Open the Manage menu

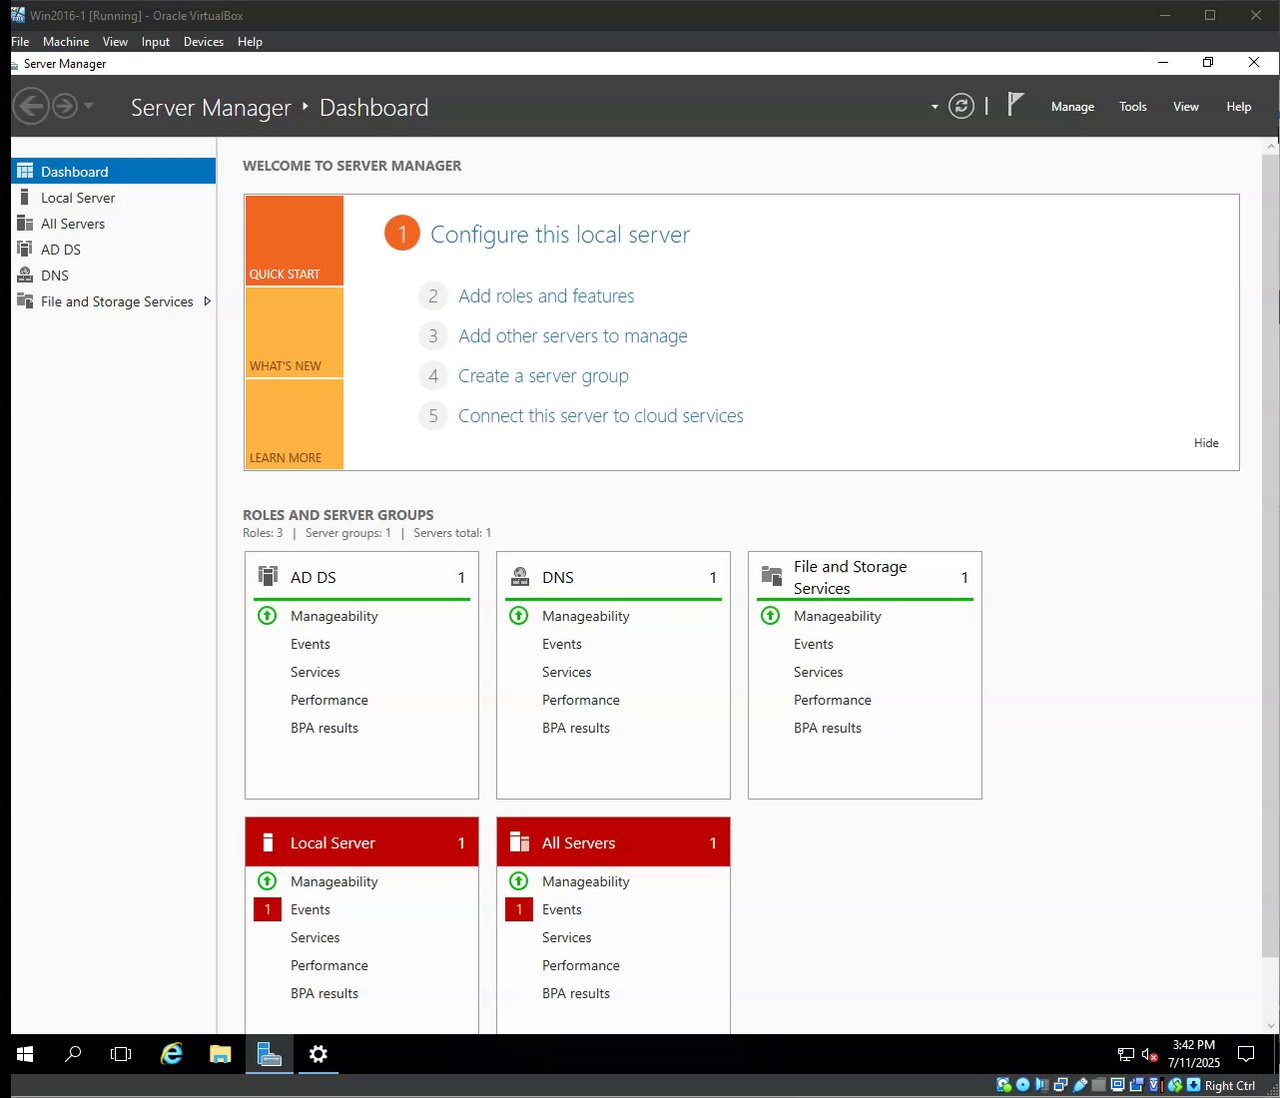coord(1072,106)
